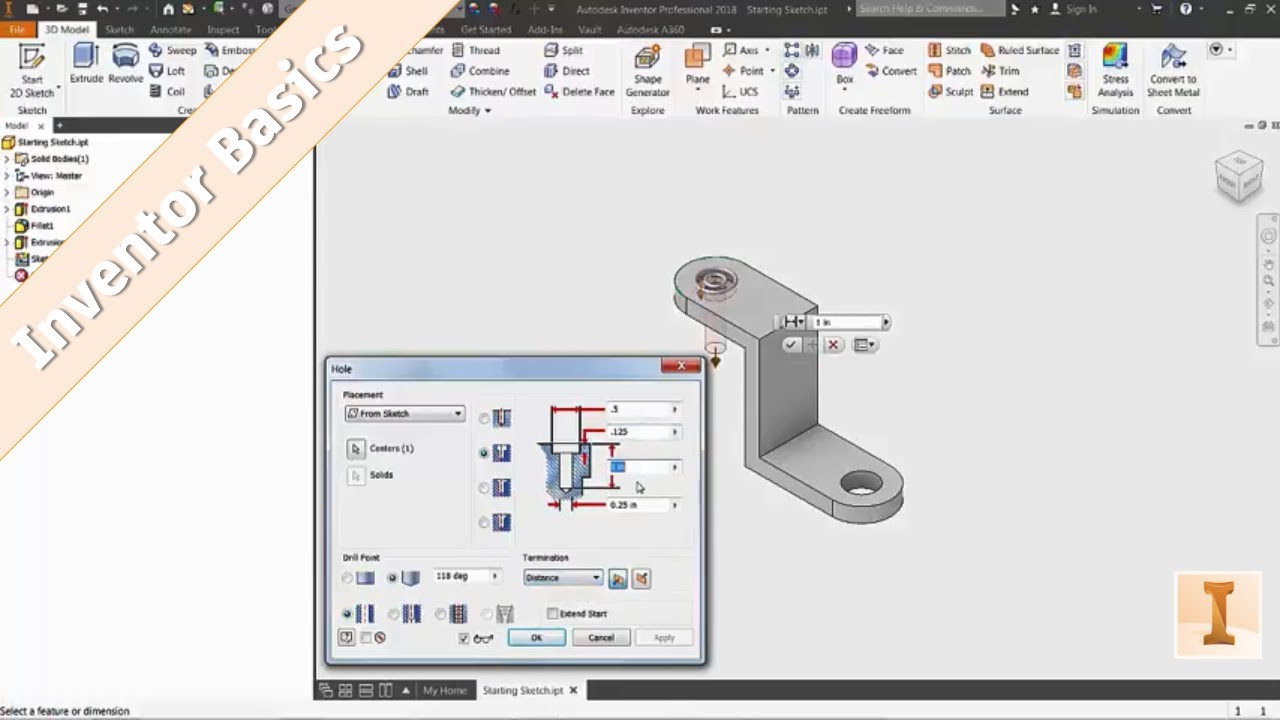
Task: Activate the Combine tool
Action: pos(480,71)
